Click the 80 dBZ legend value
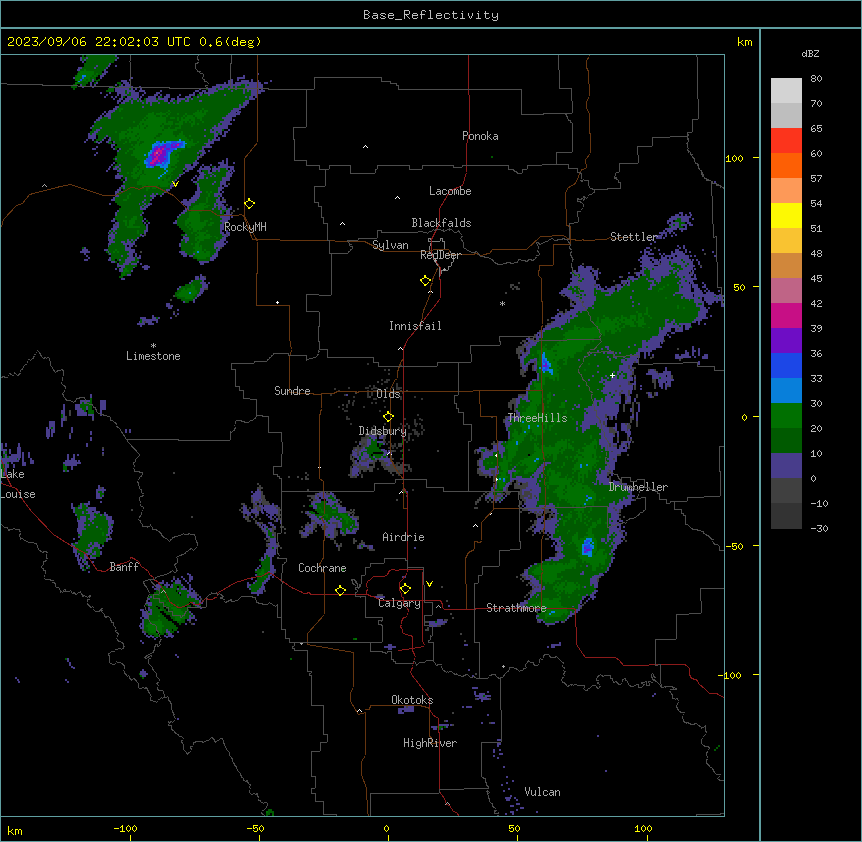 tap(816, 79)
